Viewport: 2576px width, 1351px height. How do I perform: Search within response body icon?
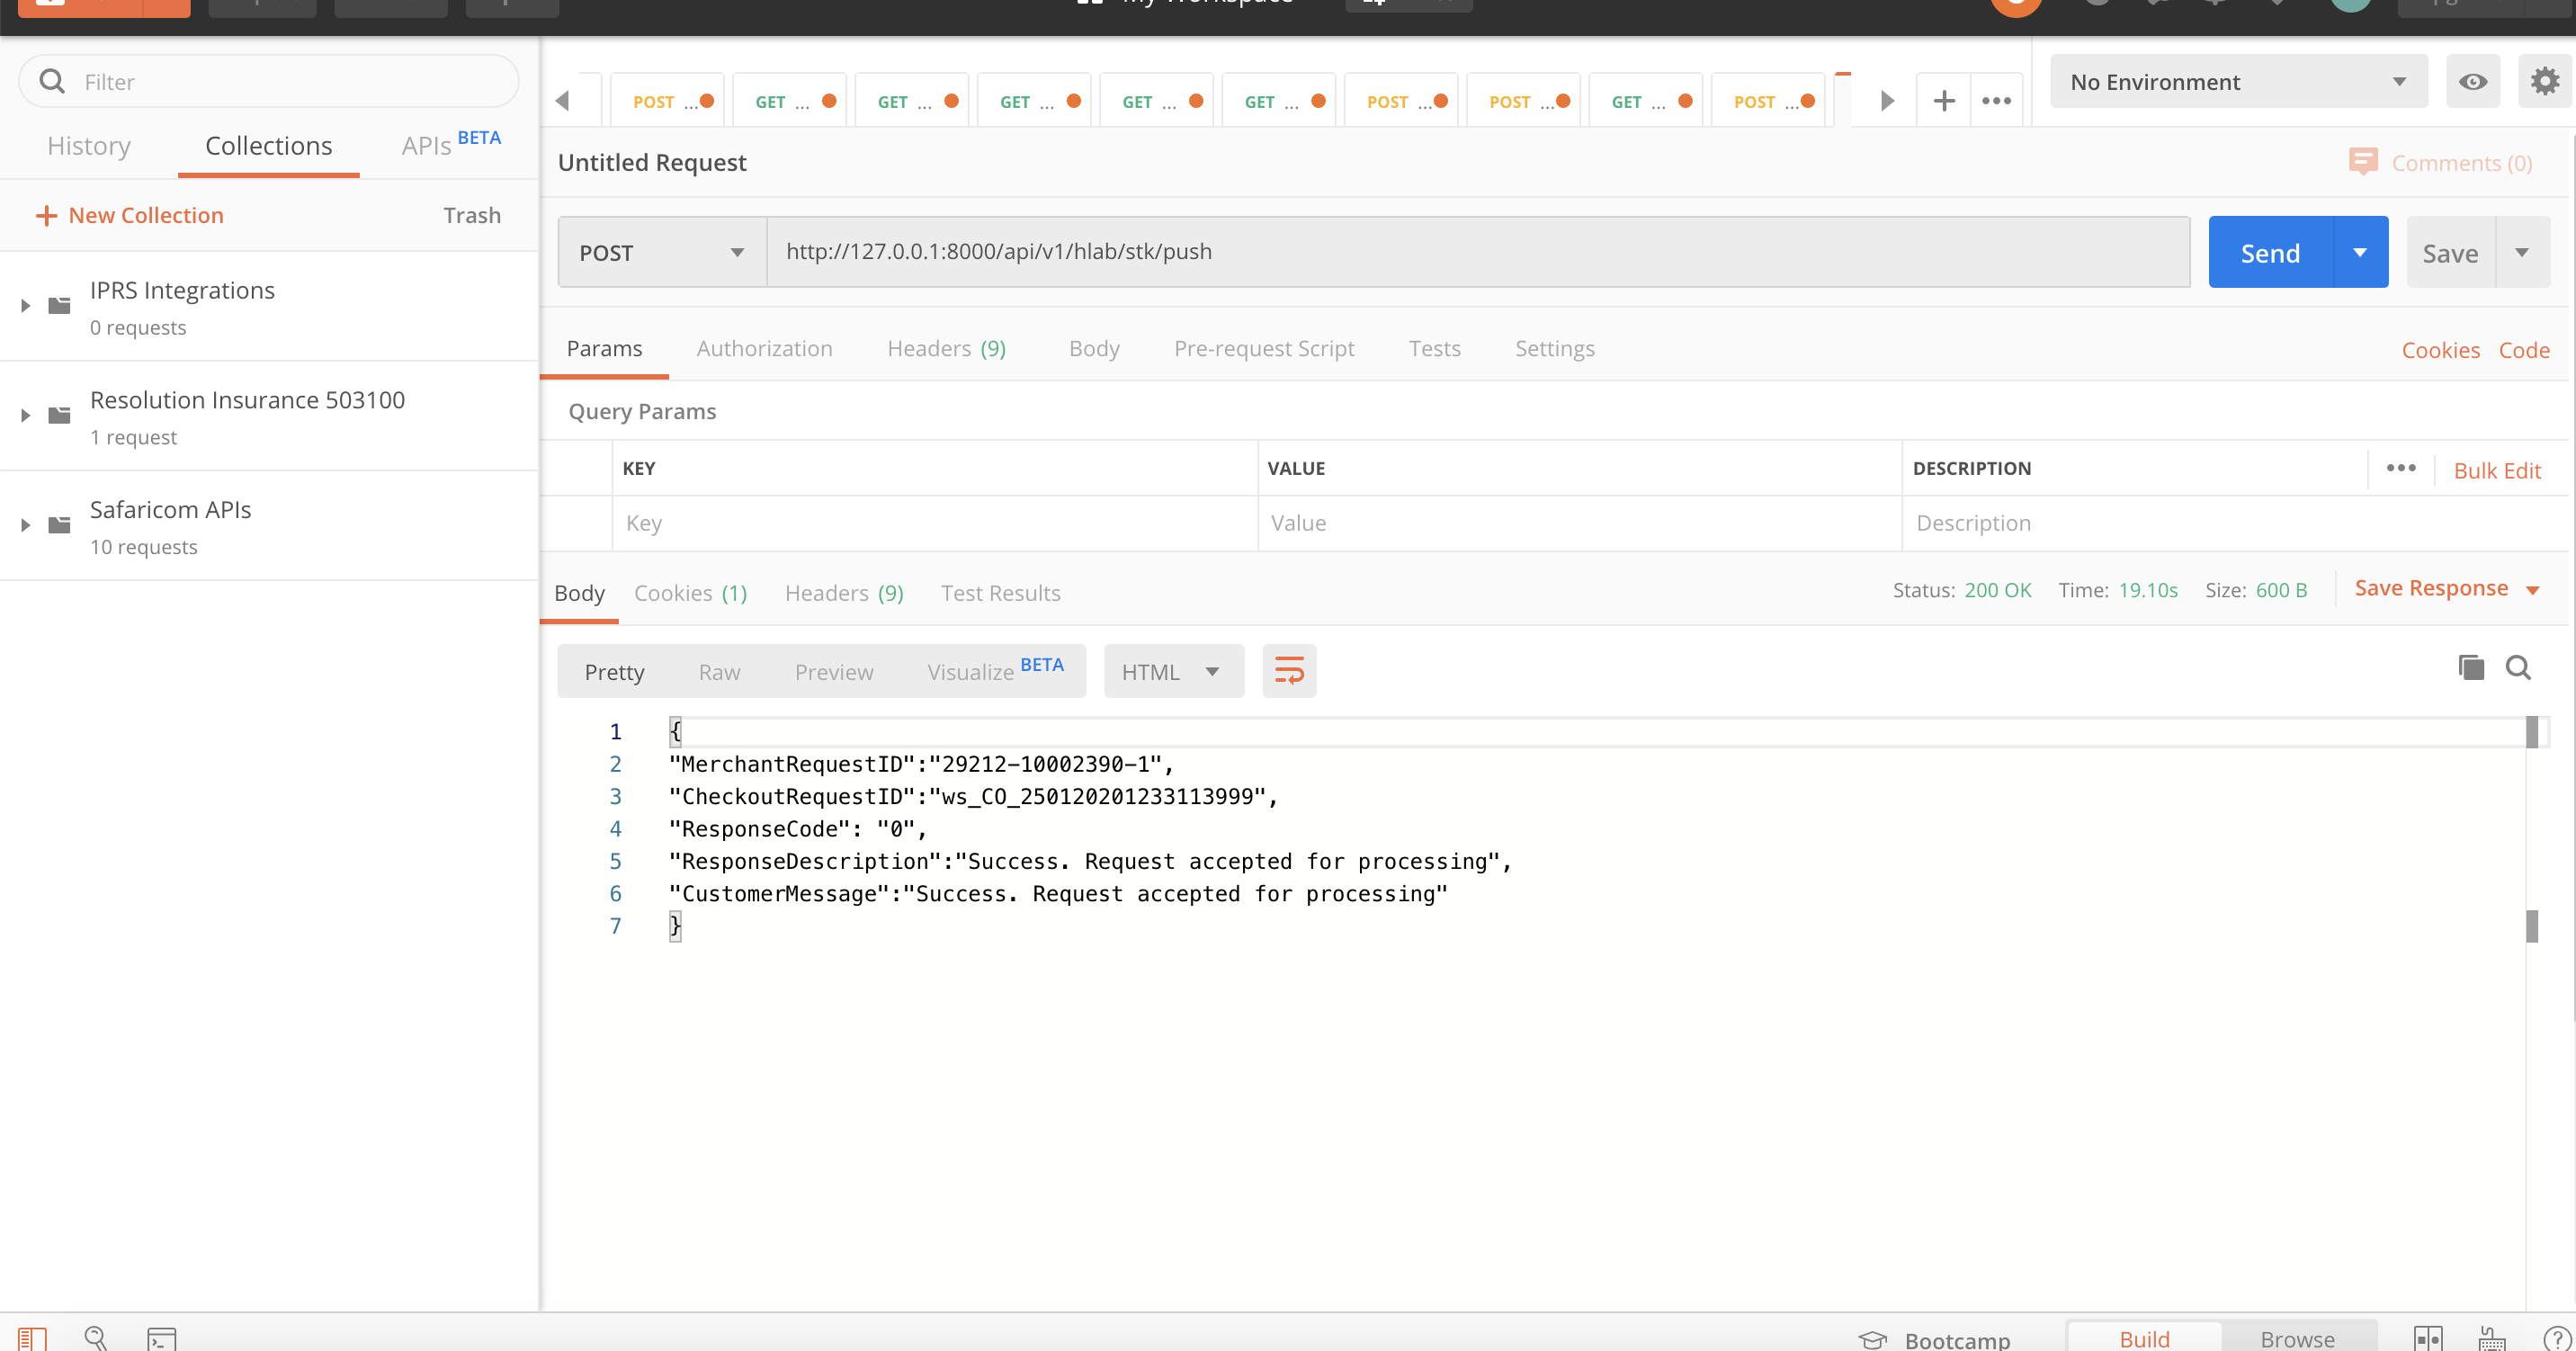[2518, 667]
